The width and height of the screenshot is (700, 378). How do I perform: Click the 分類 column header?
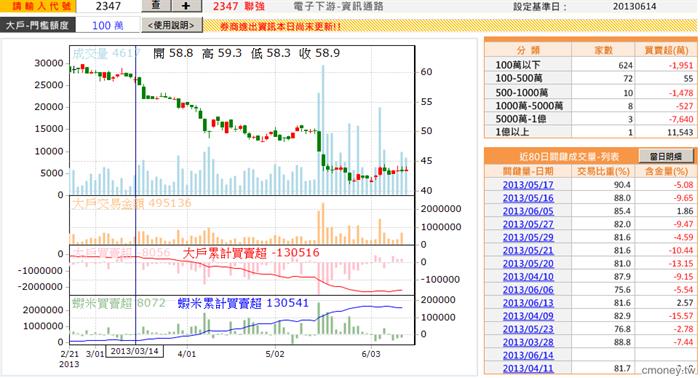528,50
